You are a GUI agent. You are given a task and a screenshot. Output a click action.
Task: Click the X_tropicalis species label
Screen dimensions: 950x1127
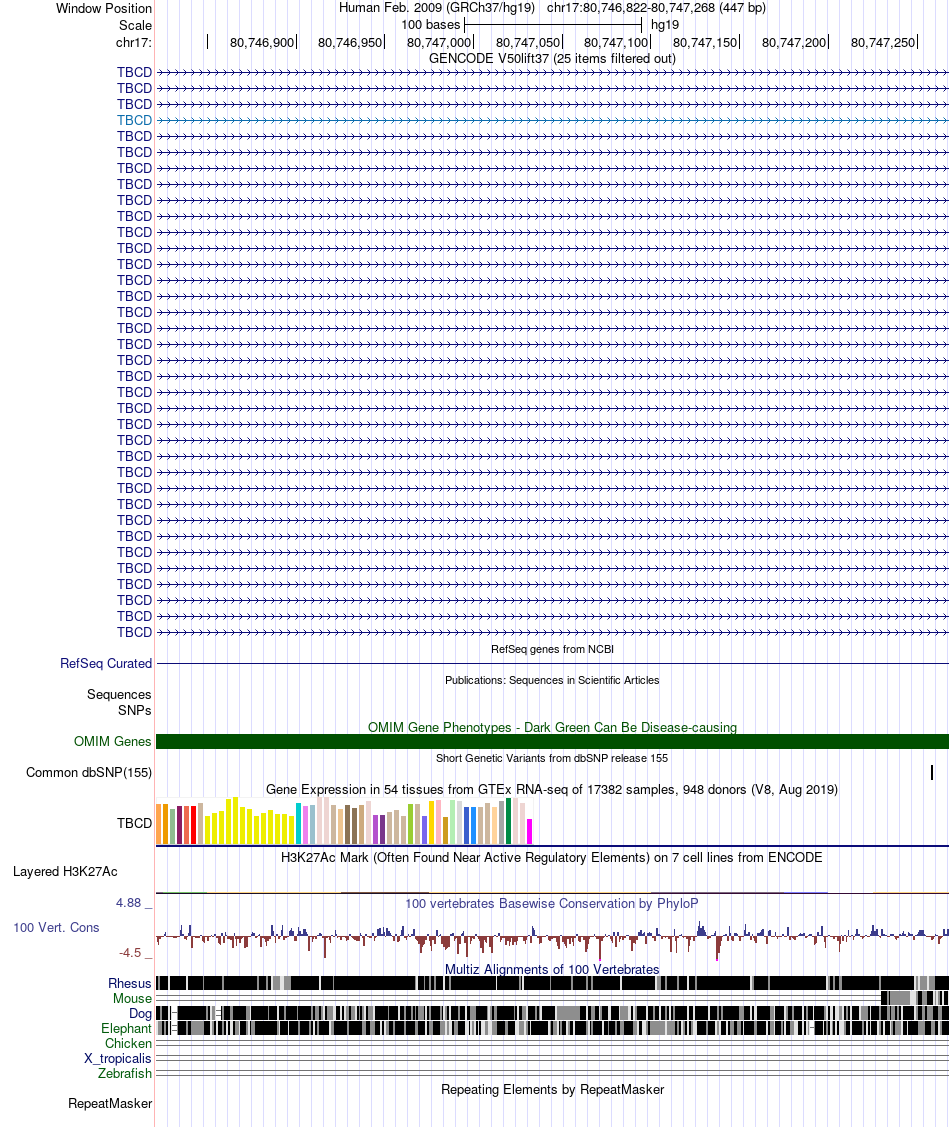click(118, 1059)
